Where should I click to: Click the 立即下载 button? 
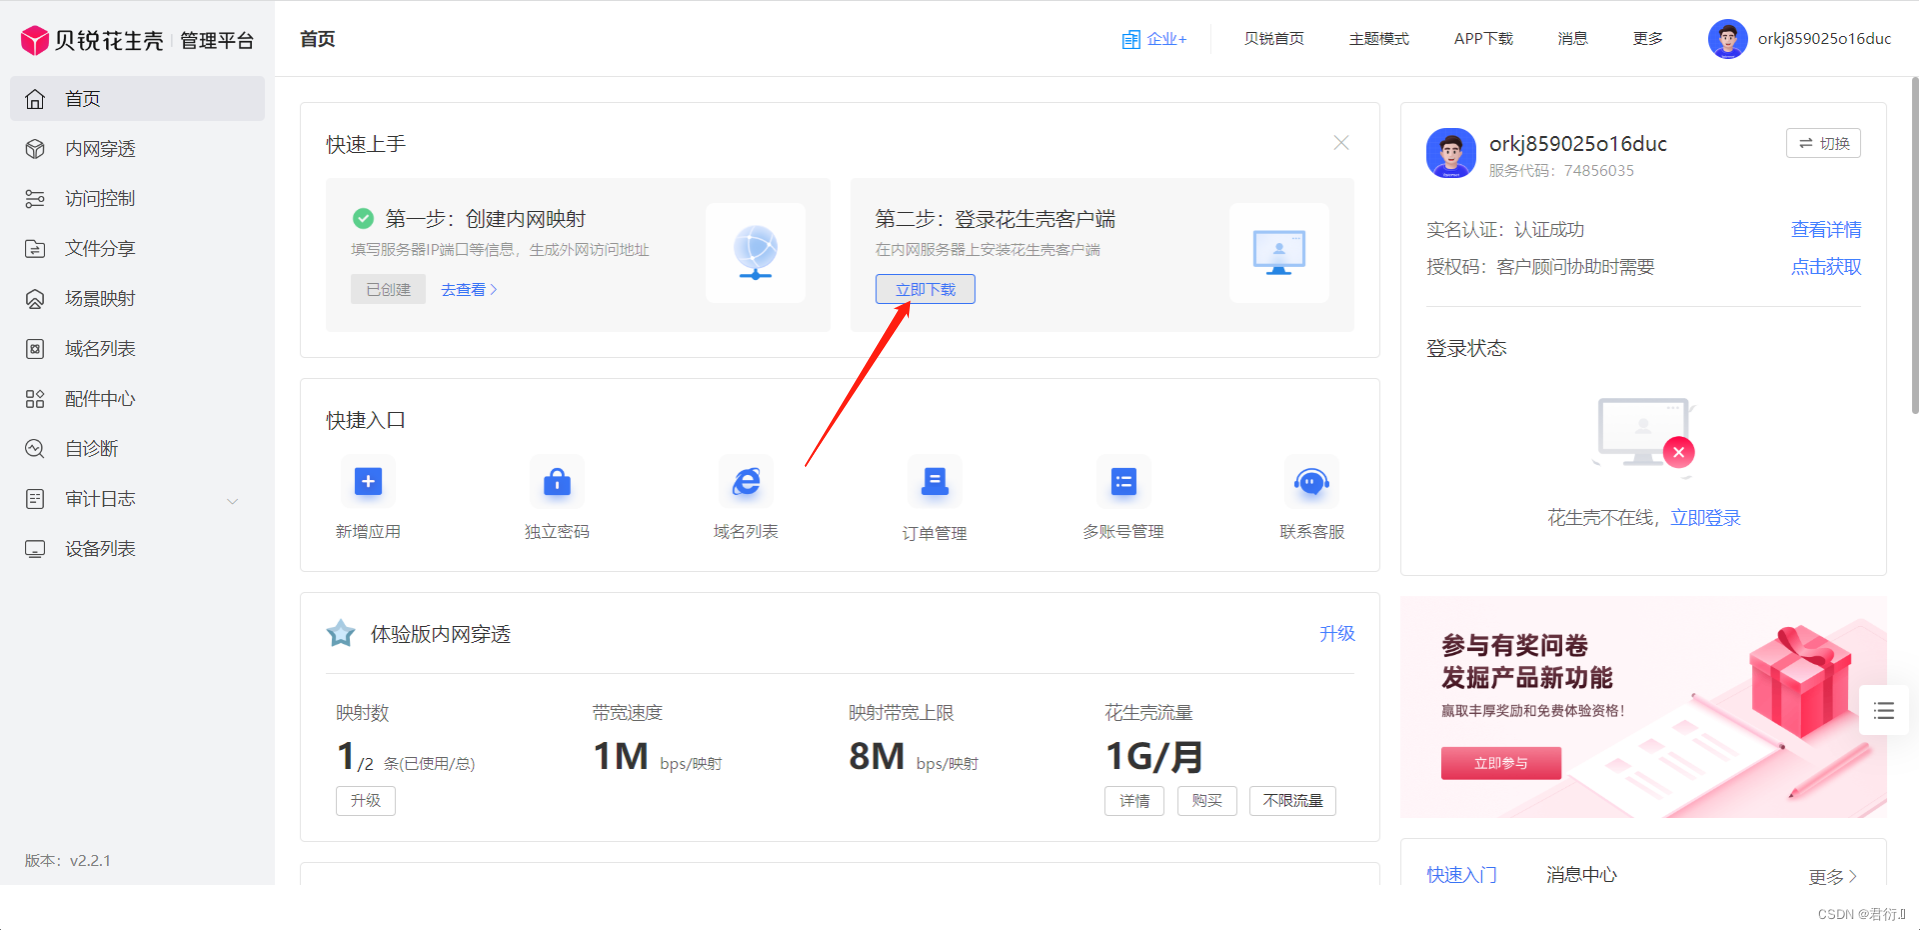point(925,289)
